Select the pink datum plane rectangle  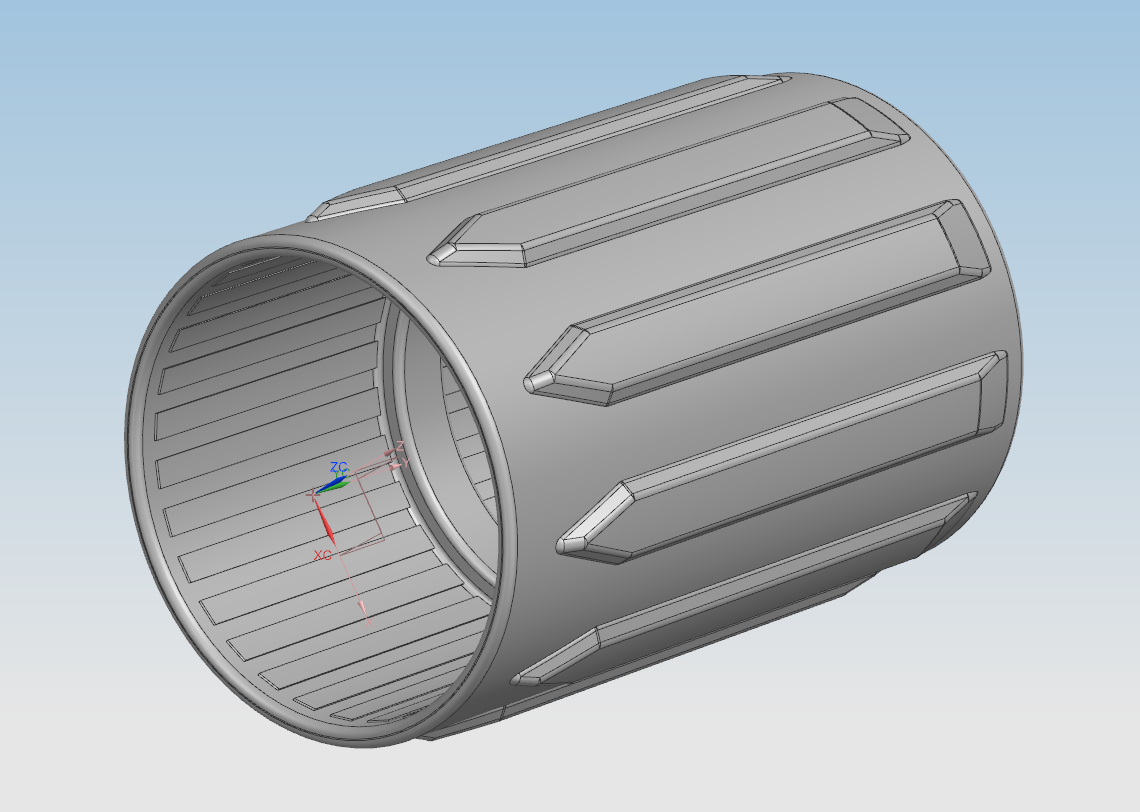360,507
